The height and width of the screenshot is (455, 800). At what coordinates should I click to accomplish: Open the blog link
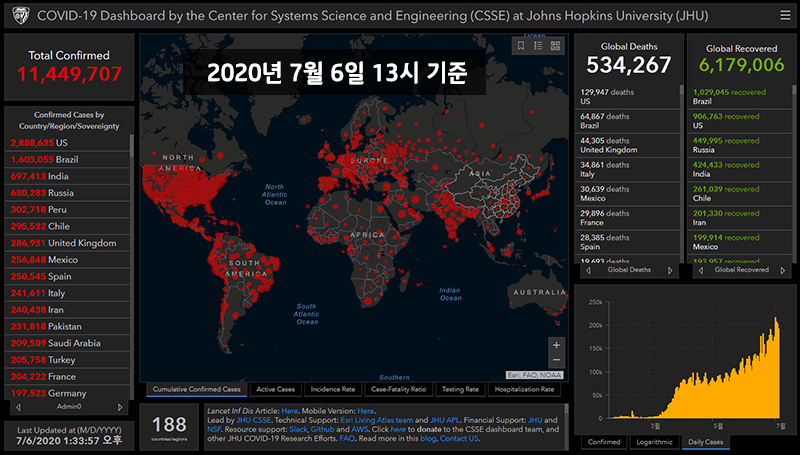(428, 439)
